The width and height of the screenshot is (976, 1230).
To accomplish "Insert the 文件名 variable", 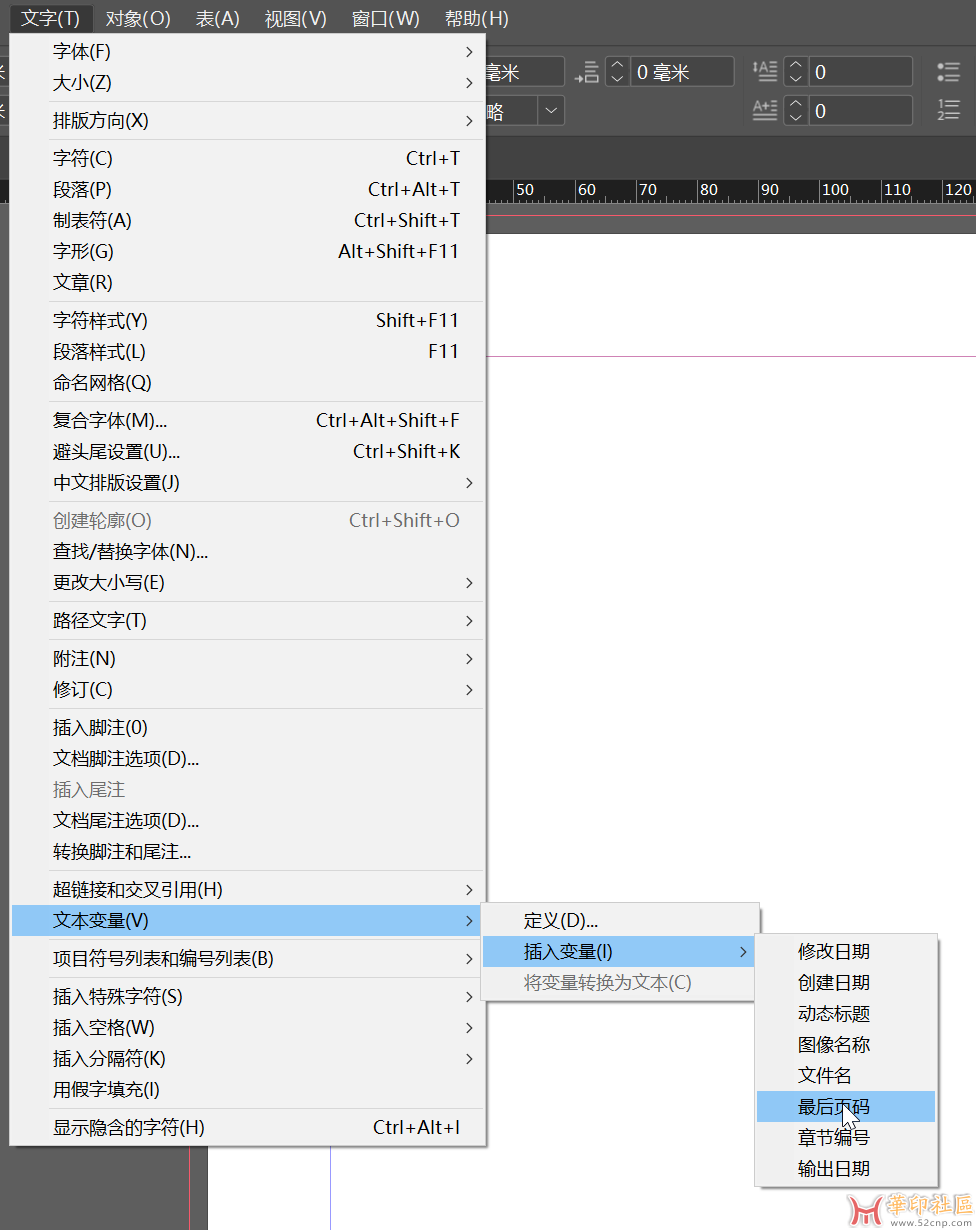I will [846, 1076].
